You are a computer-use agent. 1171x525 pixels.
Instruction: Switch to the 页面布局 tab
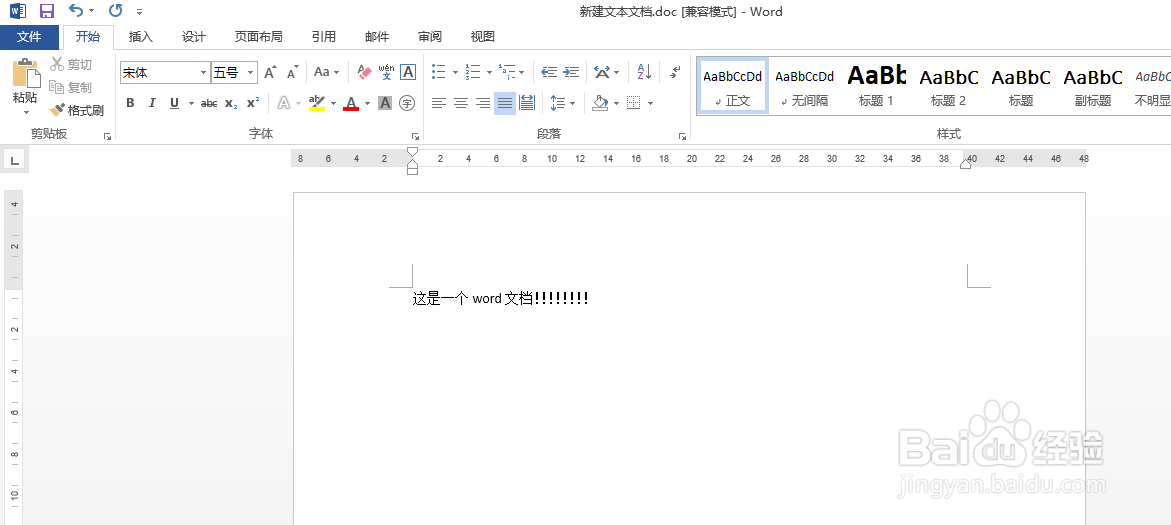[258, 37]
